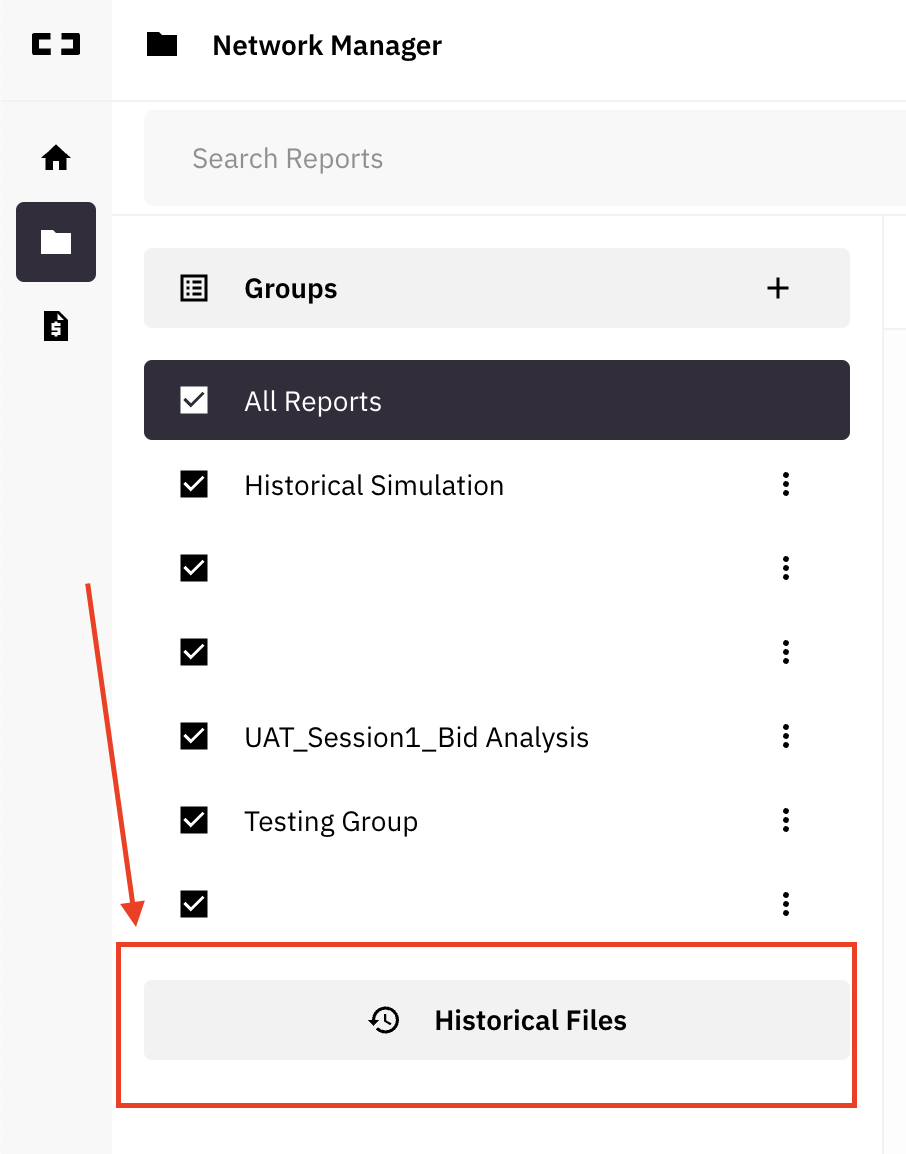This screenshot has width=906, height=1154.
Task: Select the Testing Group label
Action: point(331,821)
